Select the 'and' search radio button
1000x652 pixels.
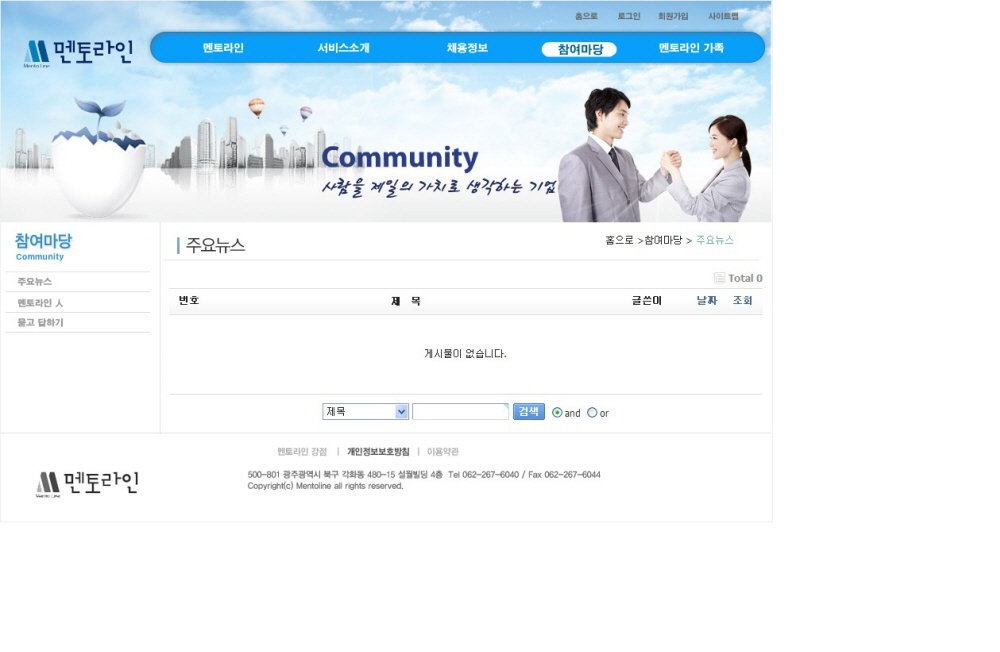(x=557, y=412)
